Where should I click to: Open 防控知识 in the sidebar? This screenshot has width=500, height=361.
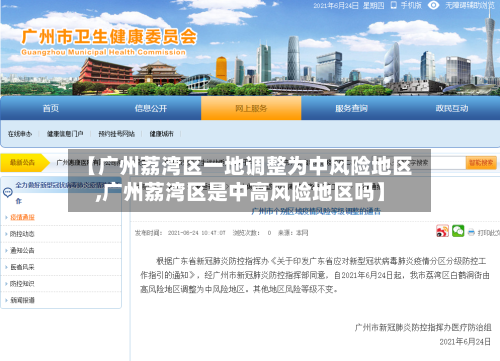pyautogui.click(x=22, y=284)
